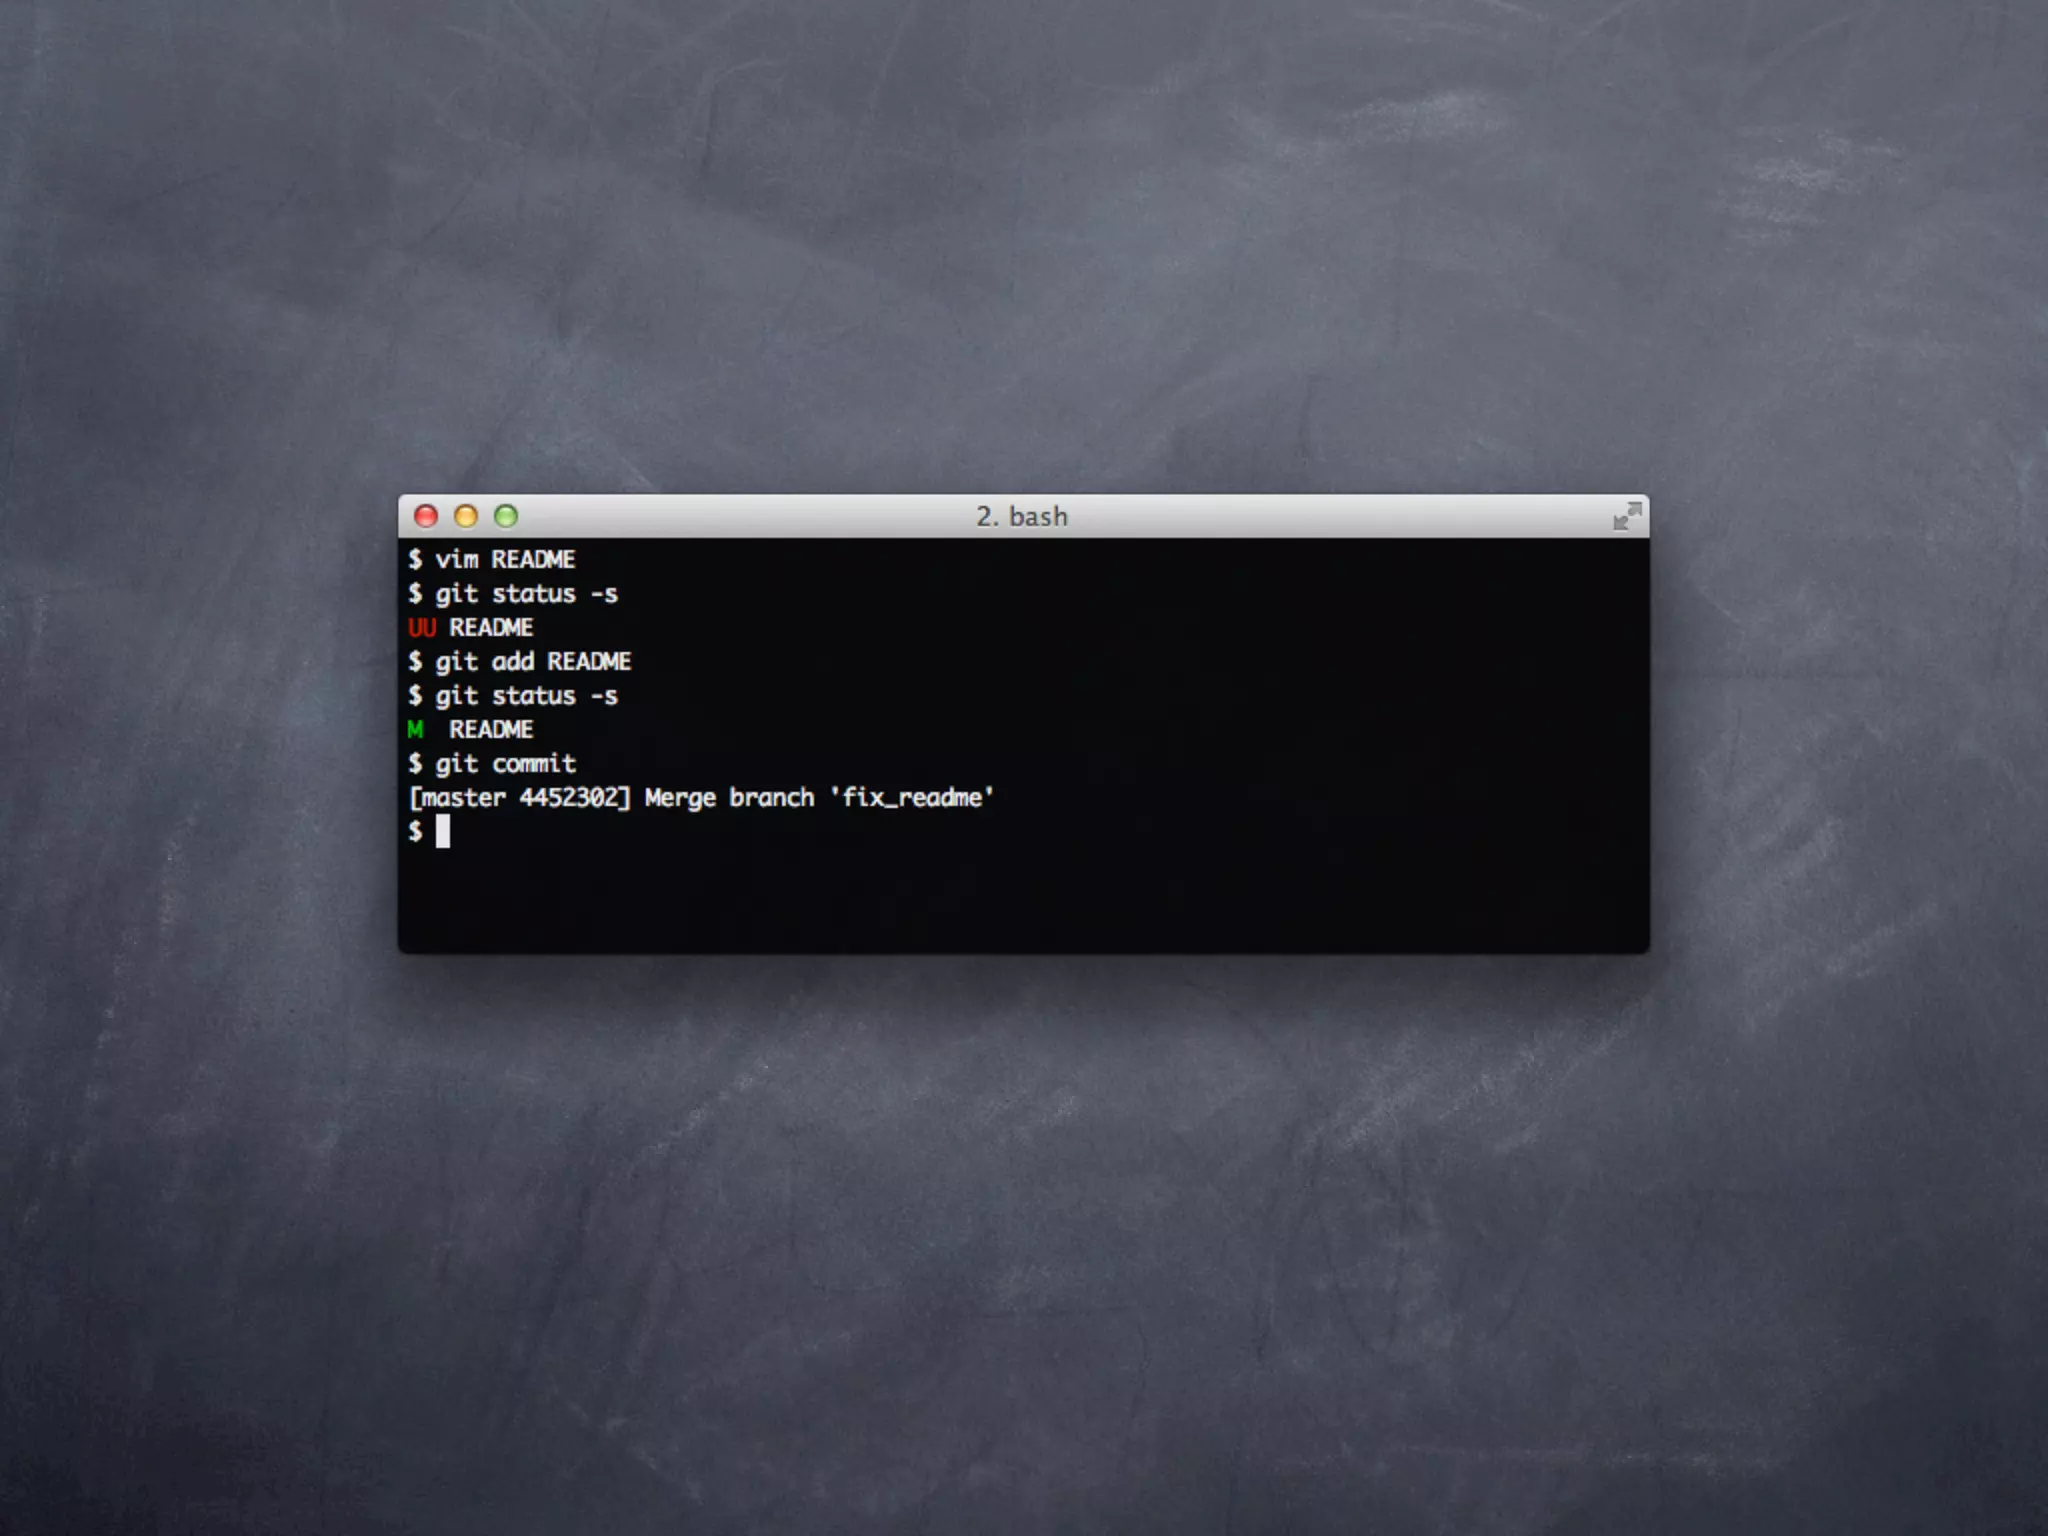Click the green zoom window button
This screenshot has width=2048, height=1536.
(x=506, y=516)
